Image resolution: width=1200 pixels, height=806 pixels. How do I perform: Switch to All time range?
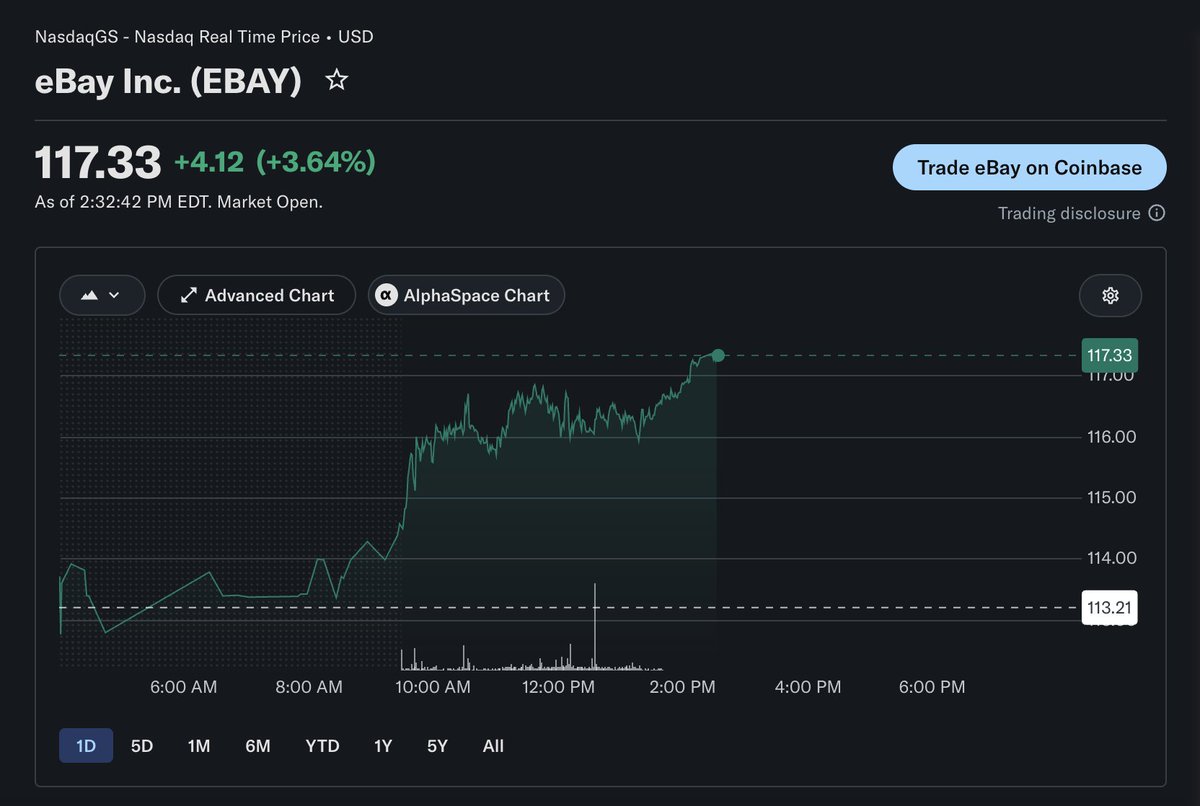point(493,746)
